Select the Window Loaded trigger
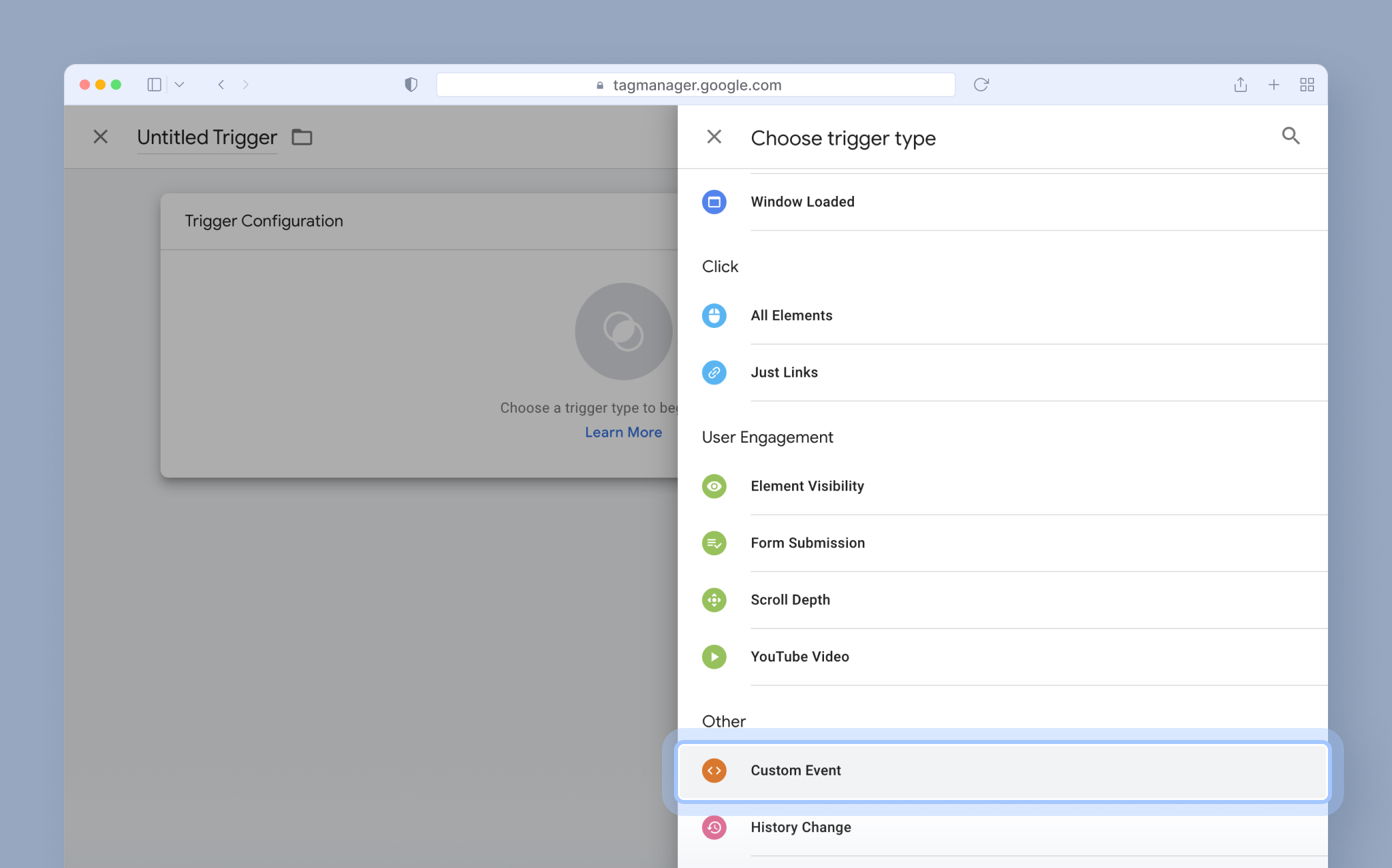 pyautogui.click(x=802, y=201)
